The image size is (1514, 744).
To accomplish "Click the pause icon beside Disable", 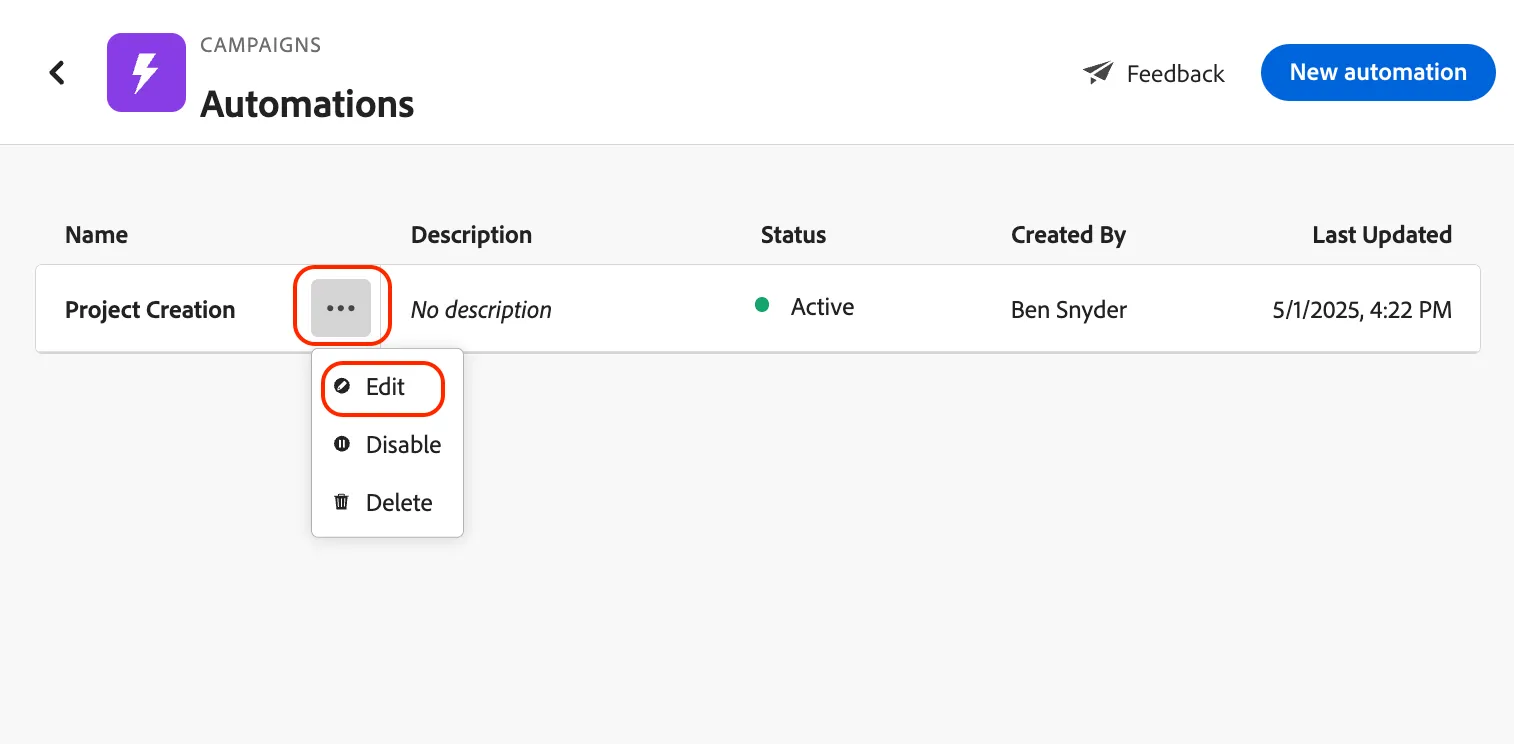I will pyautogui.click(x=342, y=444).
